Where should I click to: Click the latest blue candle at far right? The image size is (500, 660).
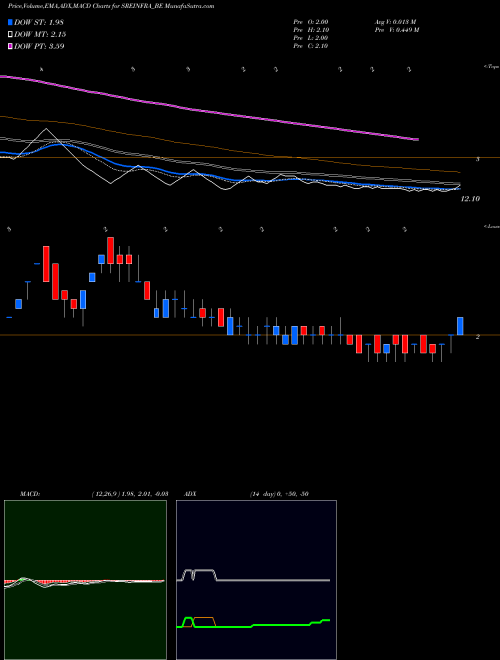[460, 326]
